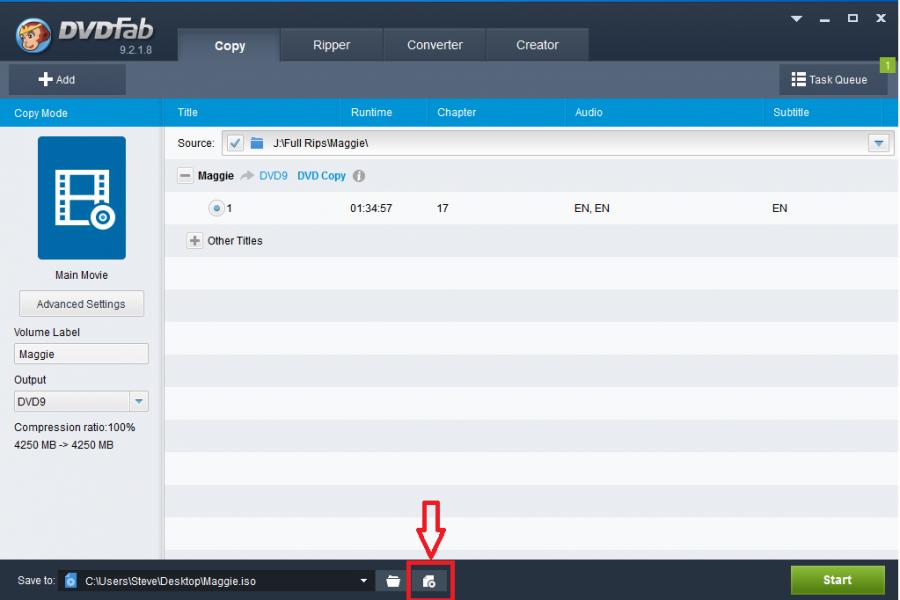Screen dimensions: 900x600
Task: Click the DVDFab monkey logo
Action: tap(33, 34)
